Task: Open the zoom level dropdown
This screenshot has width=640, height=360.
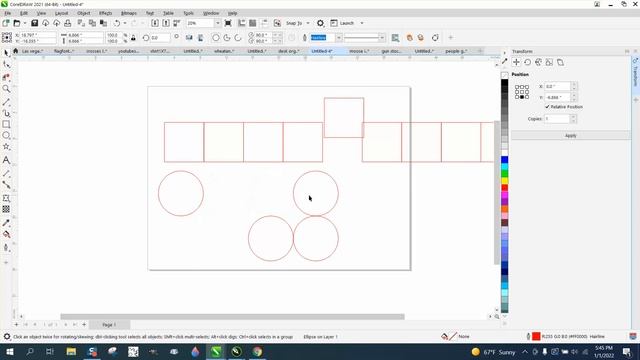Action: tap(217, 23)
